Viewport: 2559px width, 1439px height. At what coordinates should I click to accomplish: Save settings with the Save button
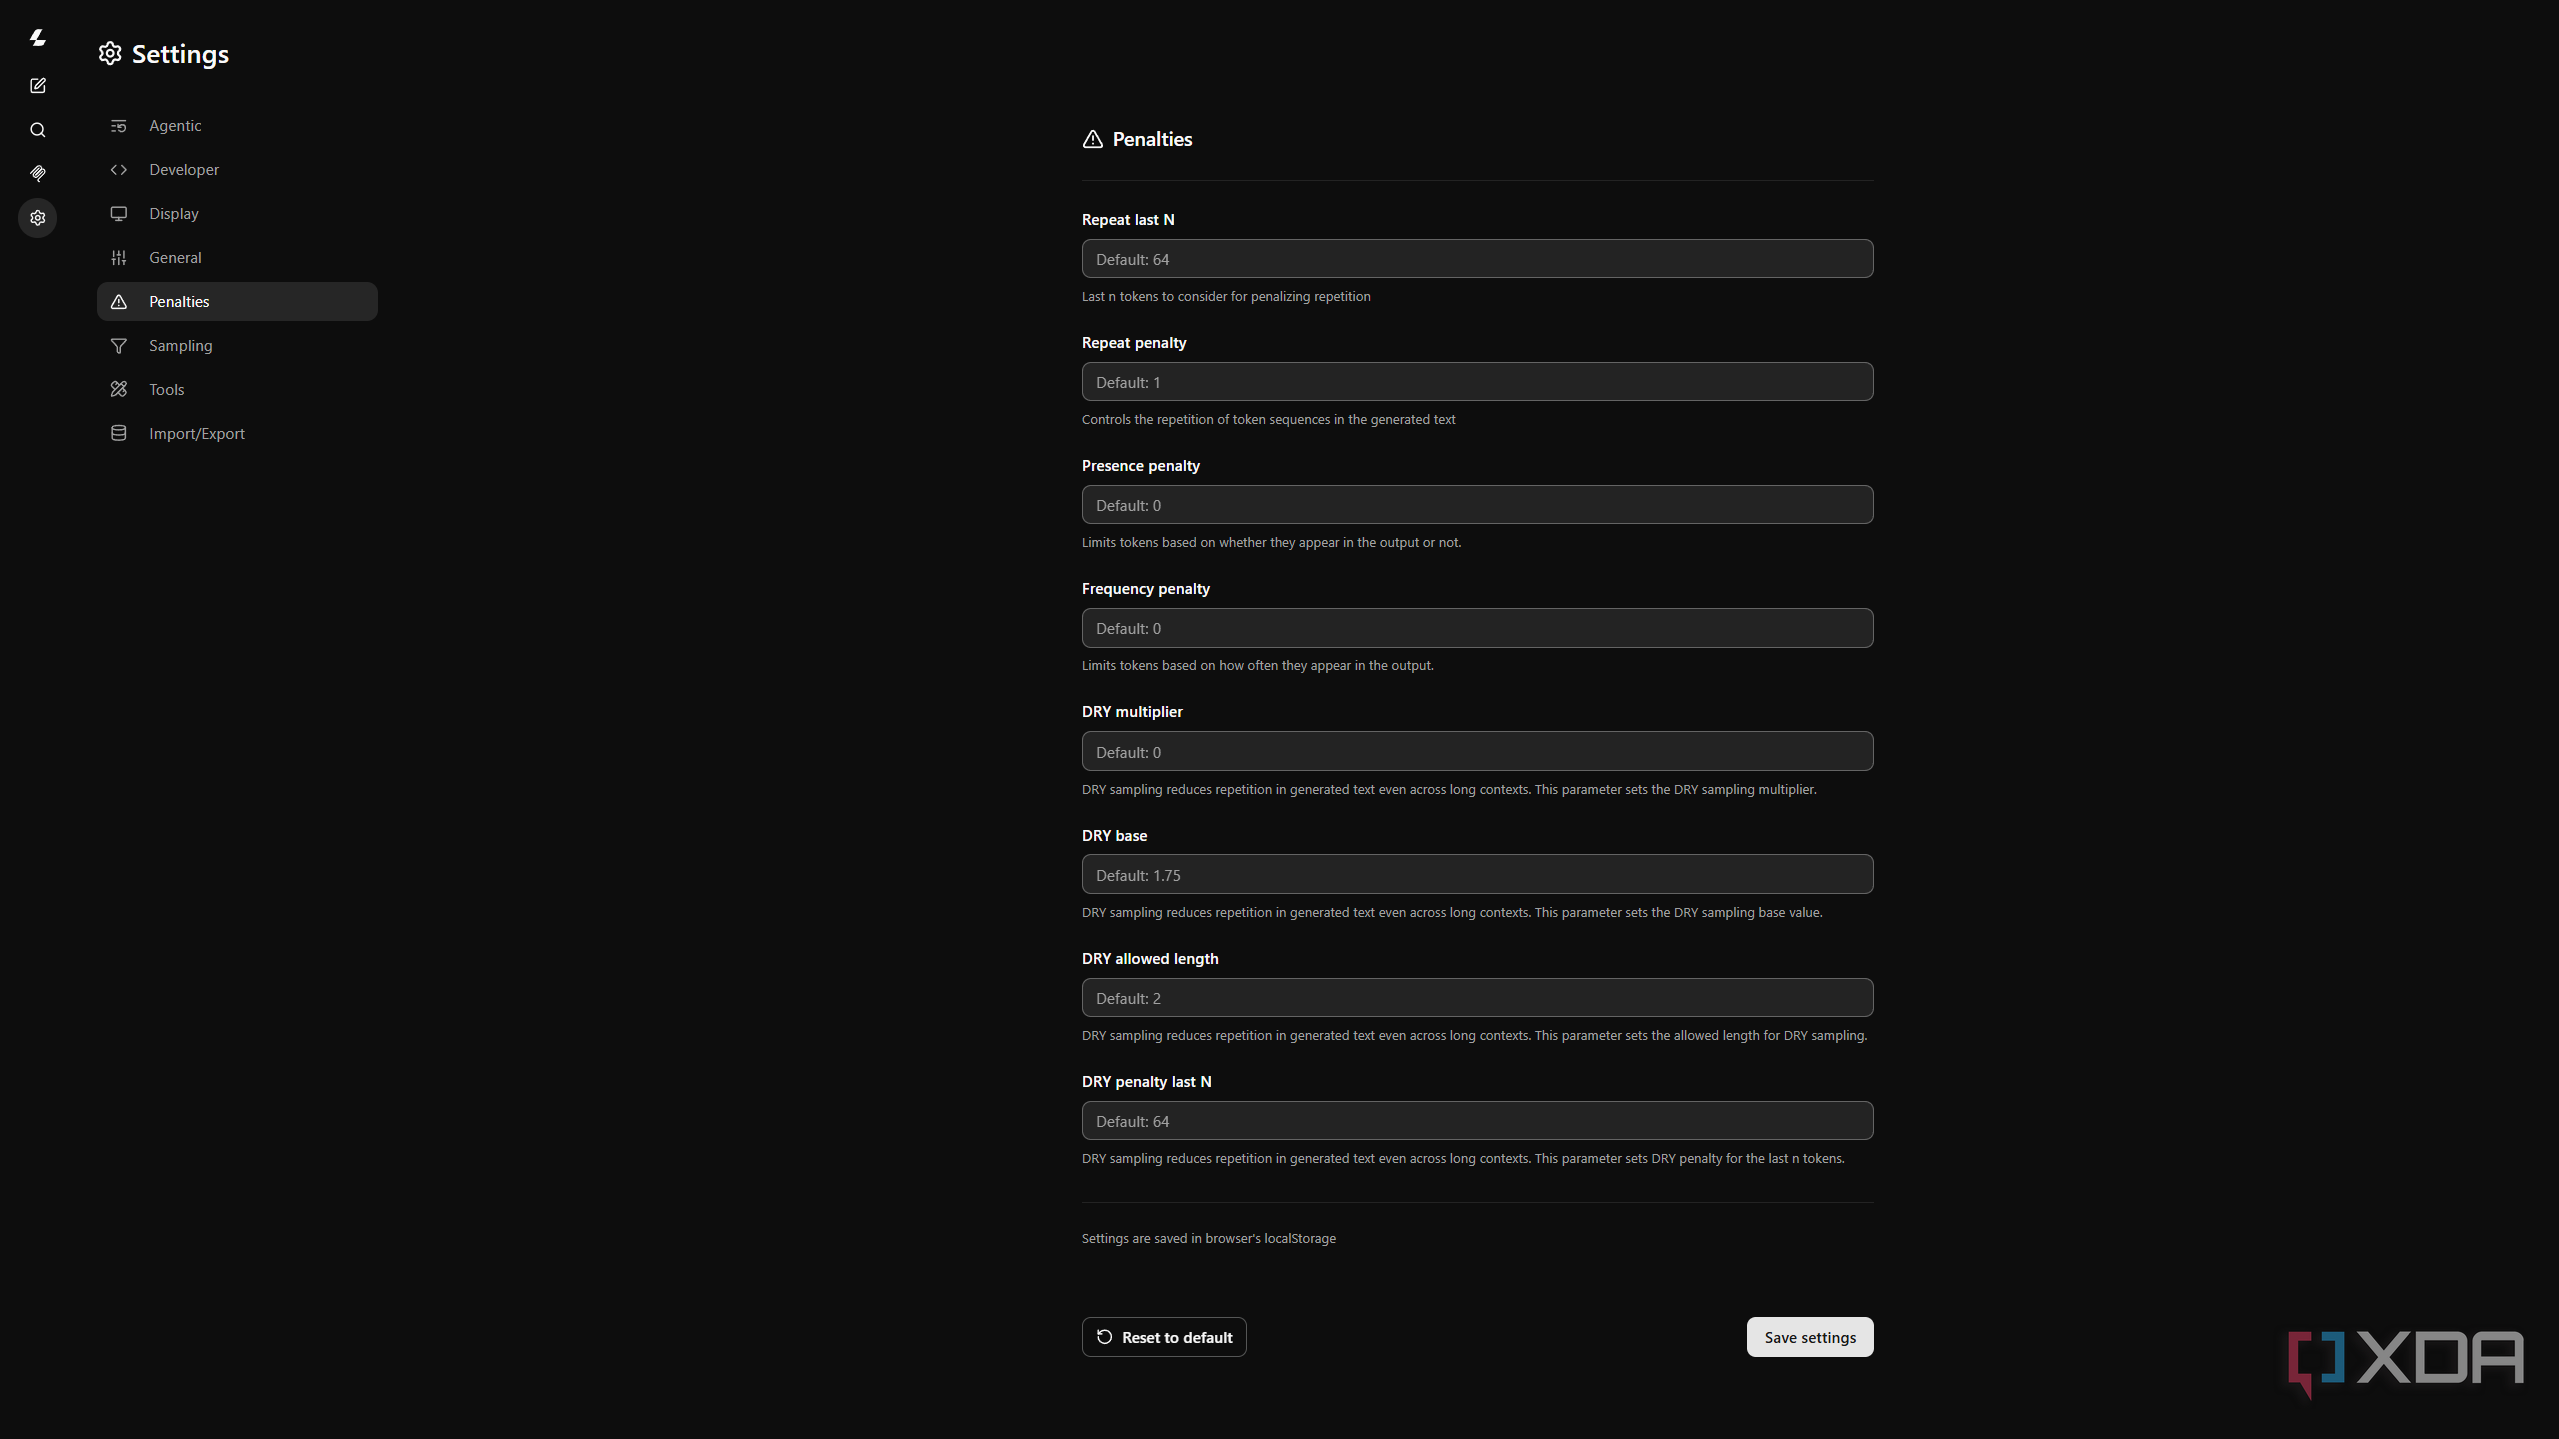click(x=1810, y=1337)
